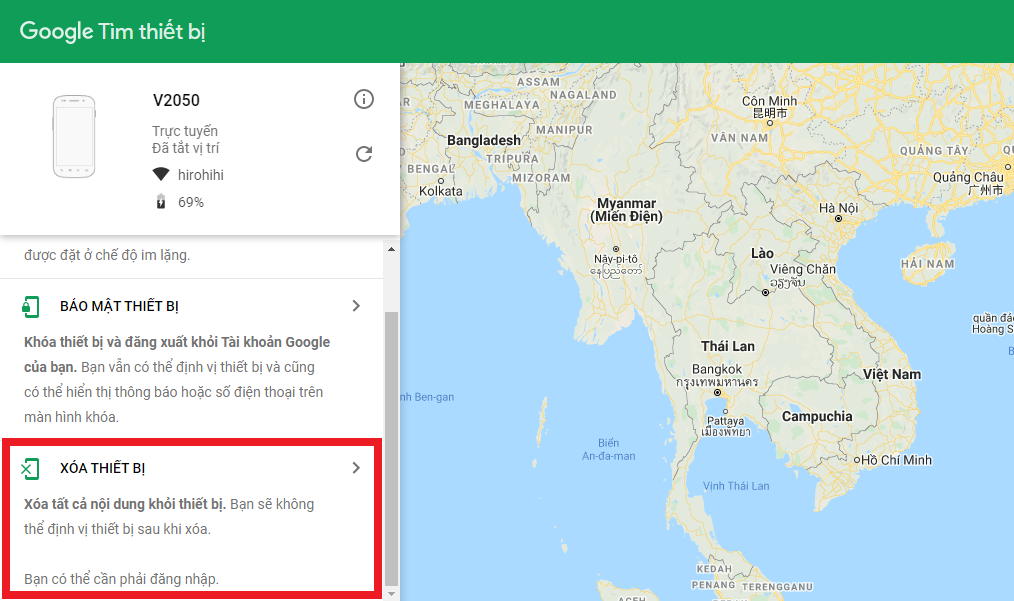
Task: Click the hirohihi network name
Action: point(200,175)
